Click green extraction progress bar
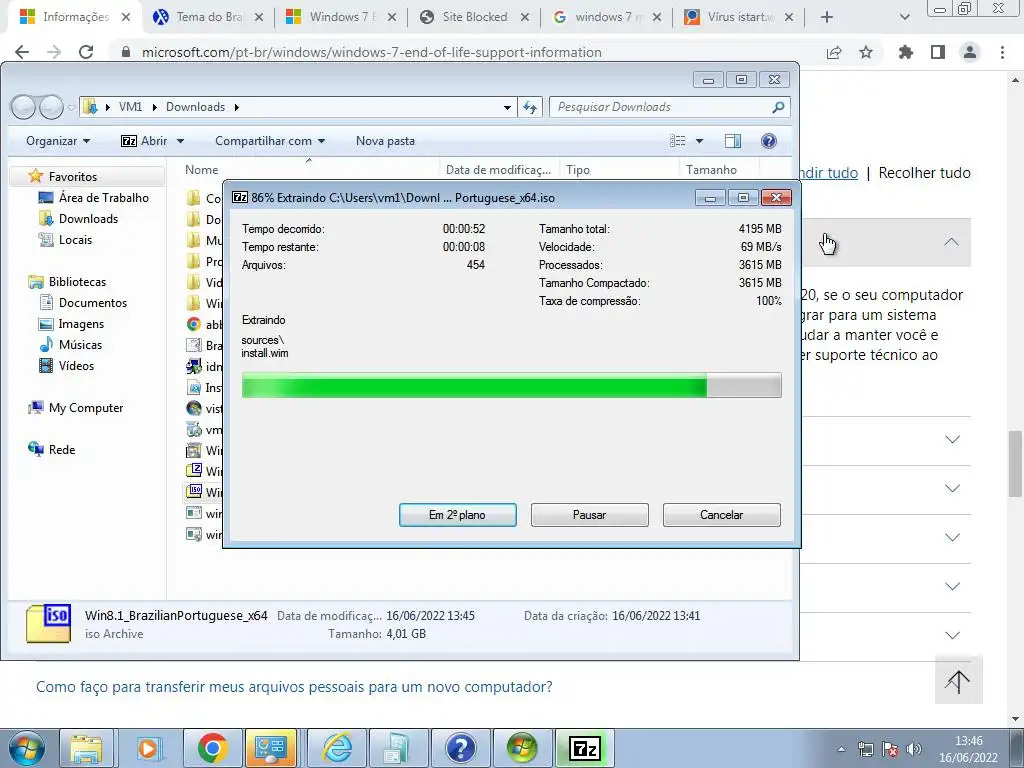This screenshot has height=768, width=1024. point(511,385)
